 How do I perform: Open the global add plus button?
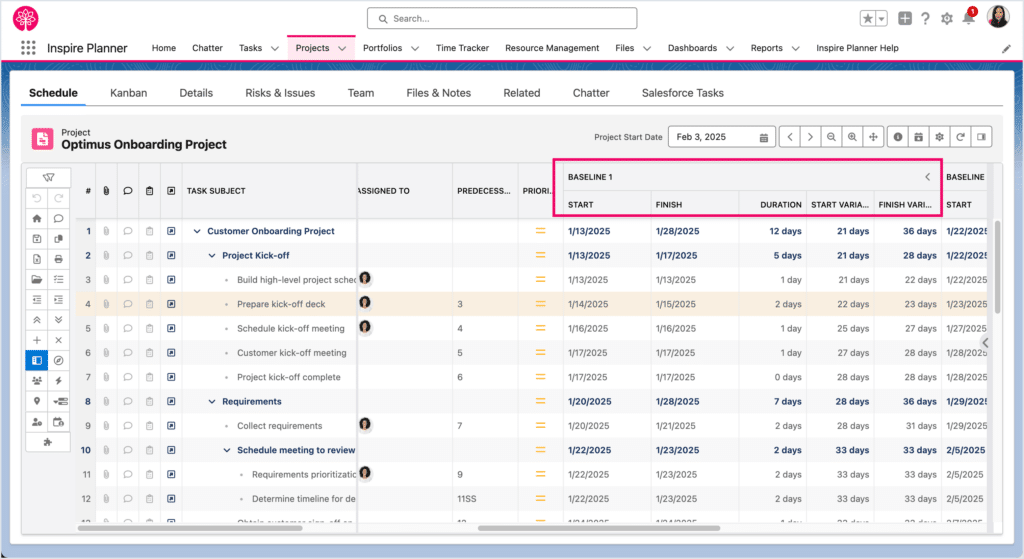coord(904,18)
